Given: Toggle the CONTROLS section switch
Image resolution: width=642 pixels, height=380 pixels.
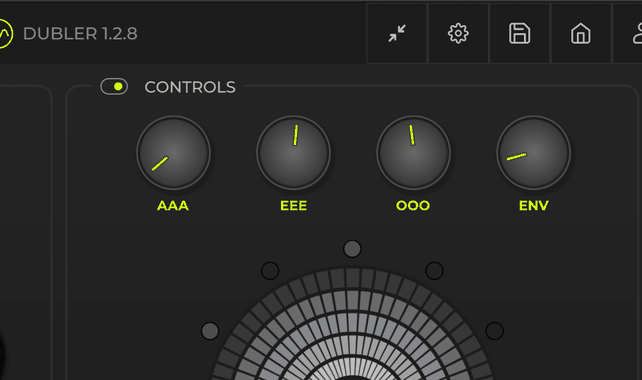Looking at the screenshot, I should (114, 86).
